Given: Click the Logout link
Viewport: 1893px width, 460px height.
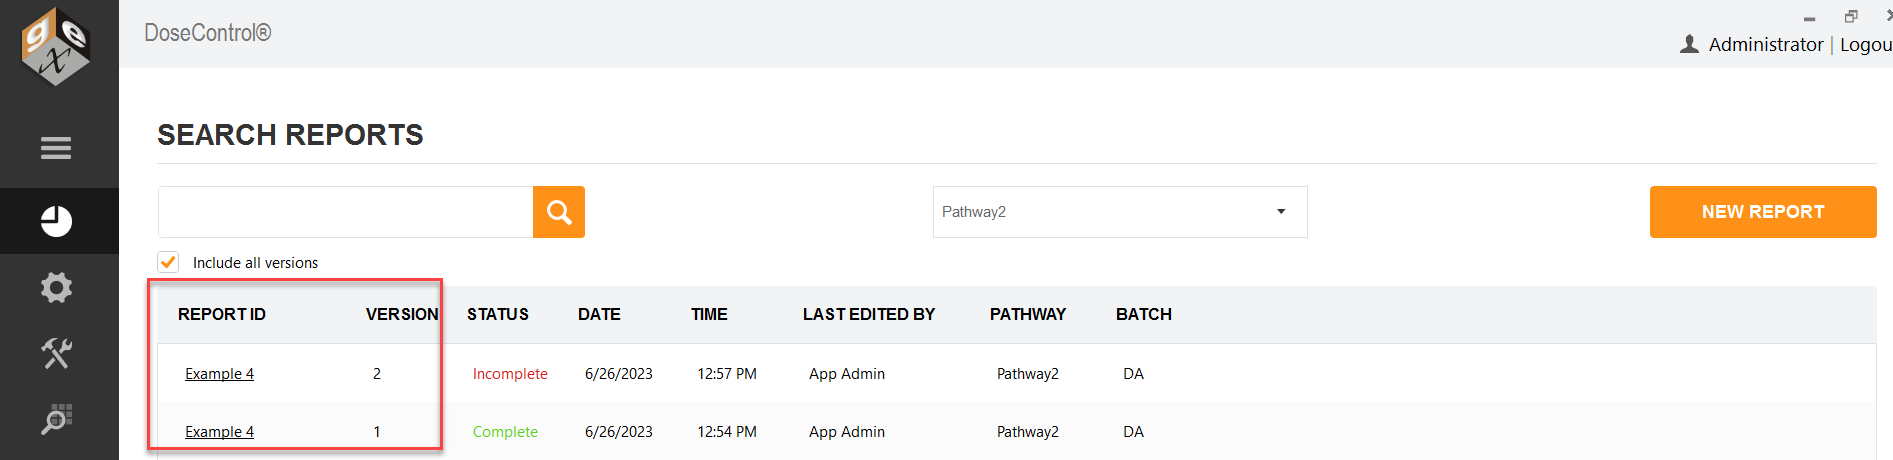Looking at the screenshot, I should pyautogui.click(x=1866, y=44).
